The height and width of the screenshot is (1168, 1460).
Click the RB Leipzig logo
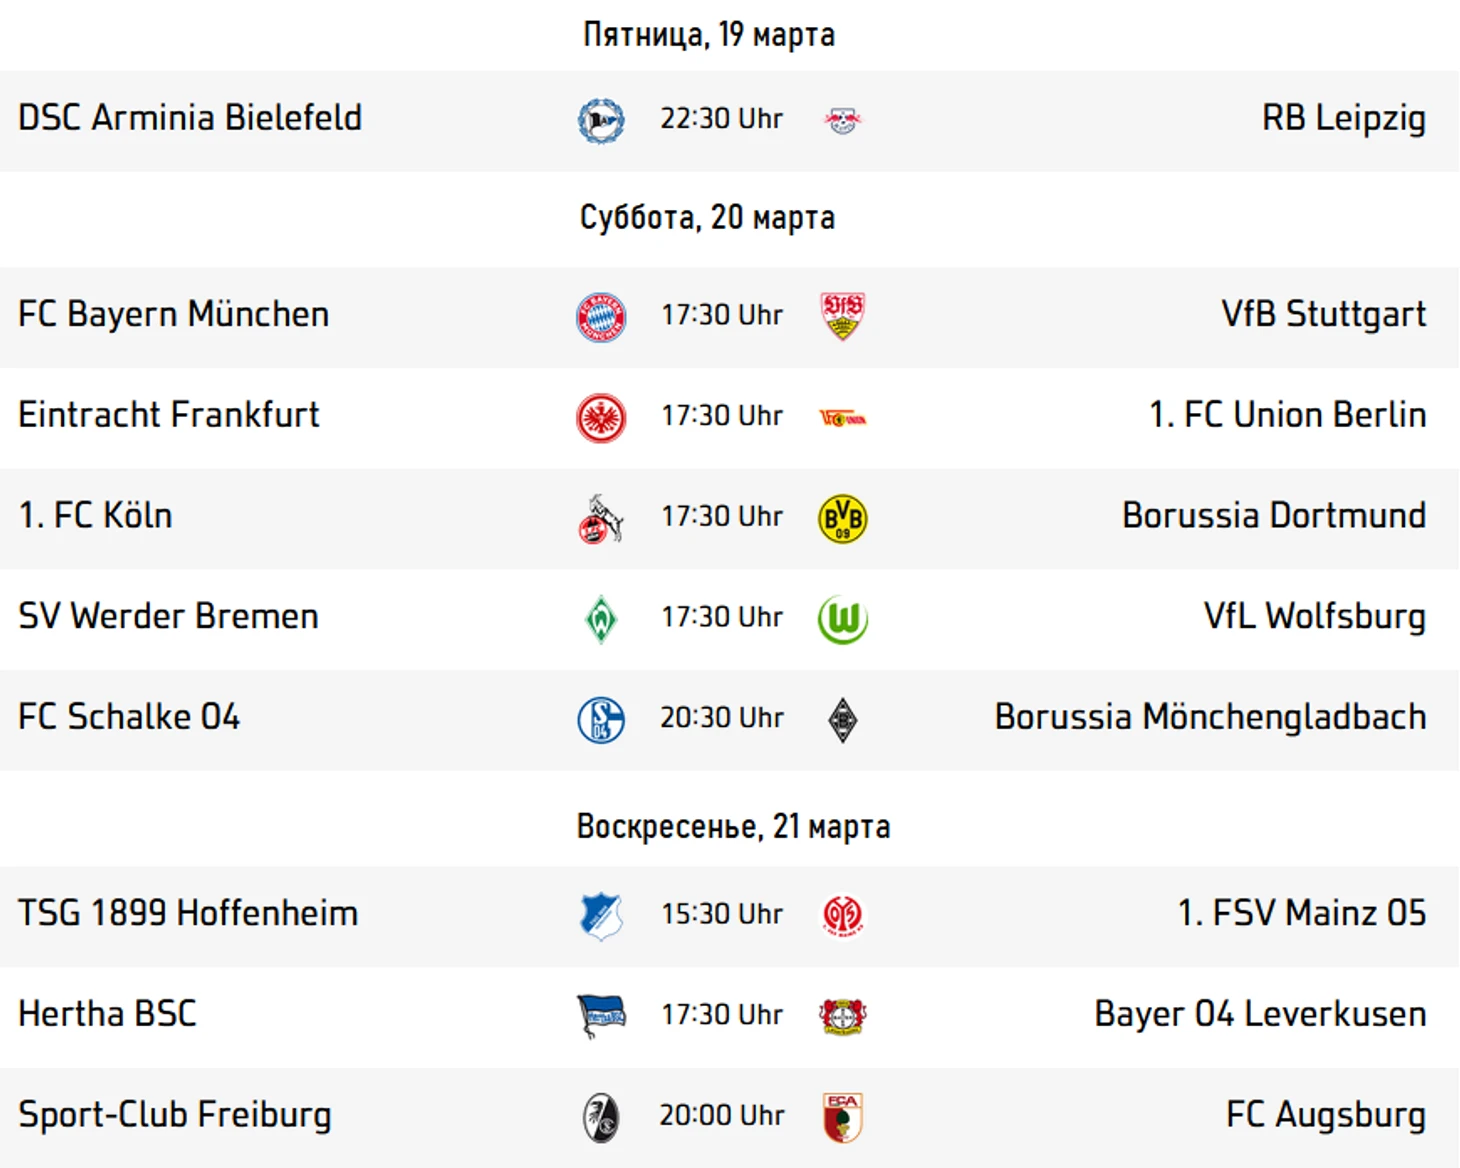click(842, 121)
